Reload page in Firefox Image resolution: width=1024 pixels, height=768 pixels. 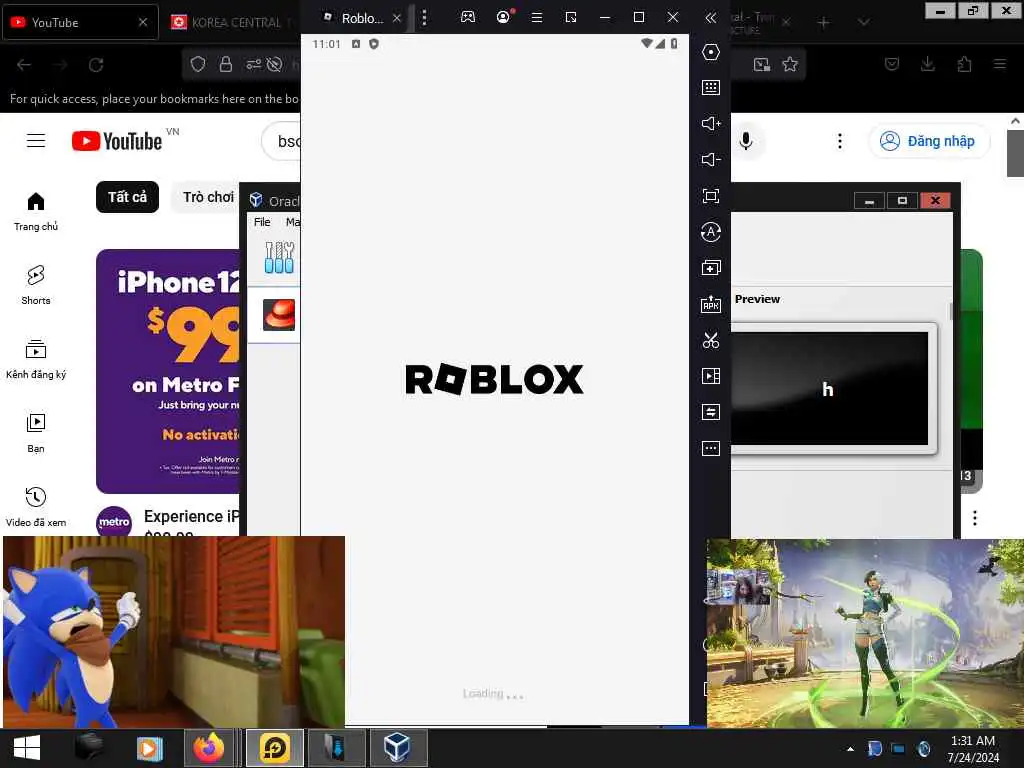[96, 65]
